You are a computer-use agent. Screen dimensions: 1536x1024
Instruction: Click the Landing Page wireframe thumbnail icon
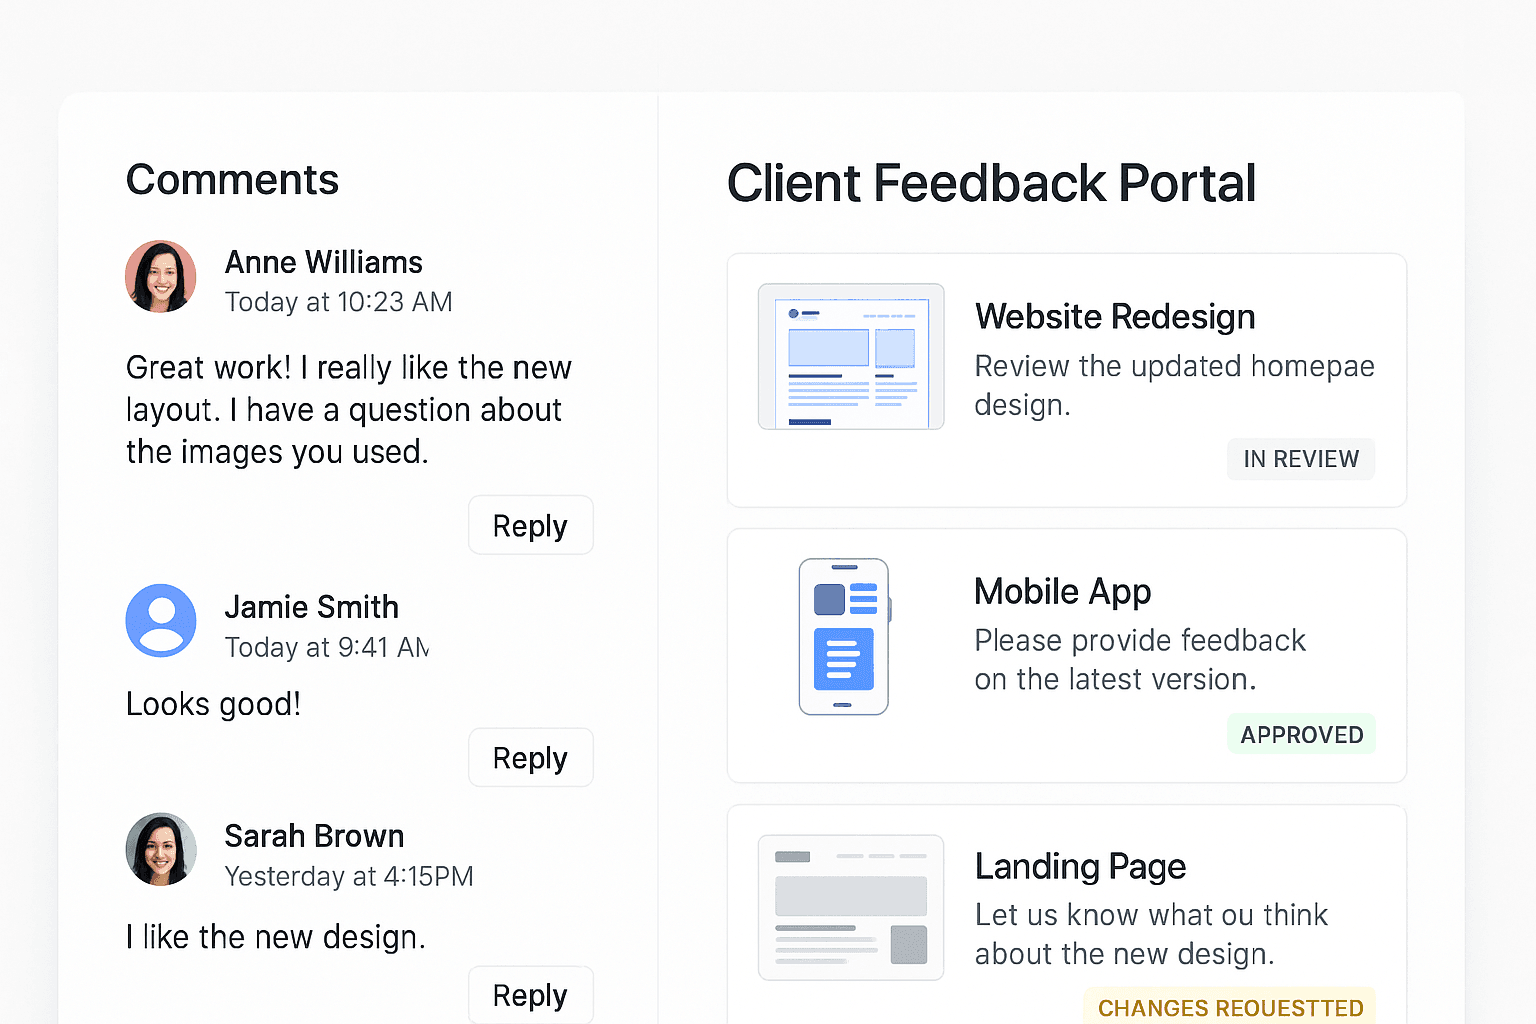pyautogui.click(x=850, y=907)
